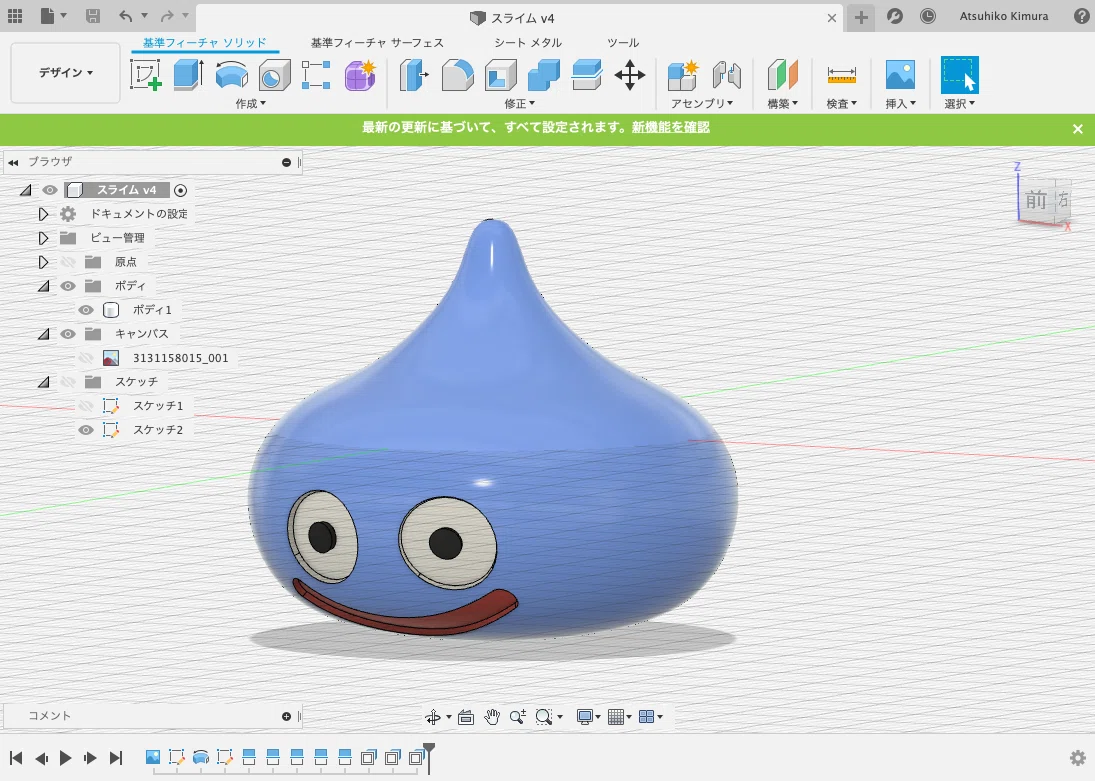Image resolution: width=1095 pixels, height=781 pixels.
Task: Select the Create Sketch tool
Action: (145, 75)
